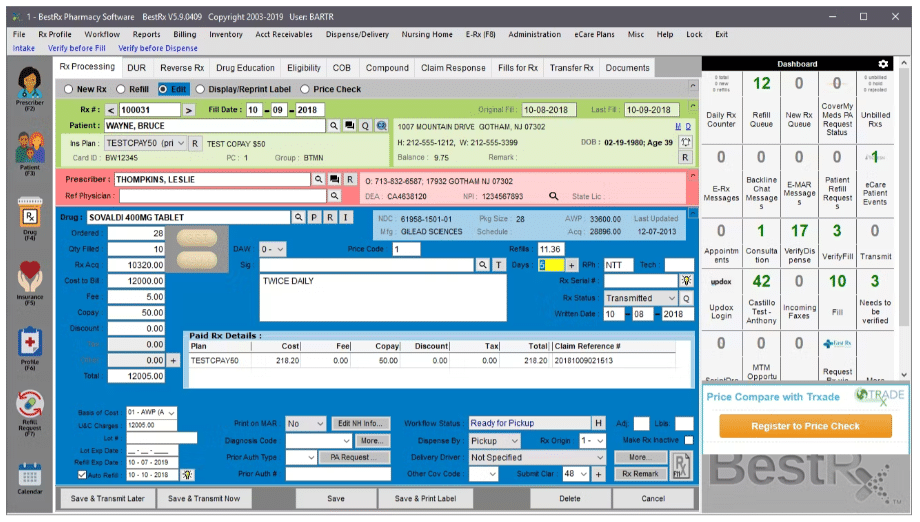Click the Edit NH Info button

(361, 423)
